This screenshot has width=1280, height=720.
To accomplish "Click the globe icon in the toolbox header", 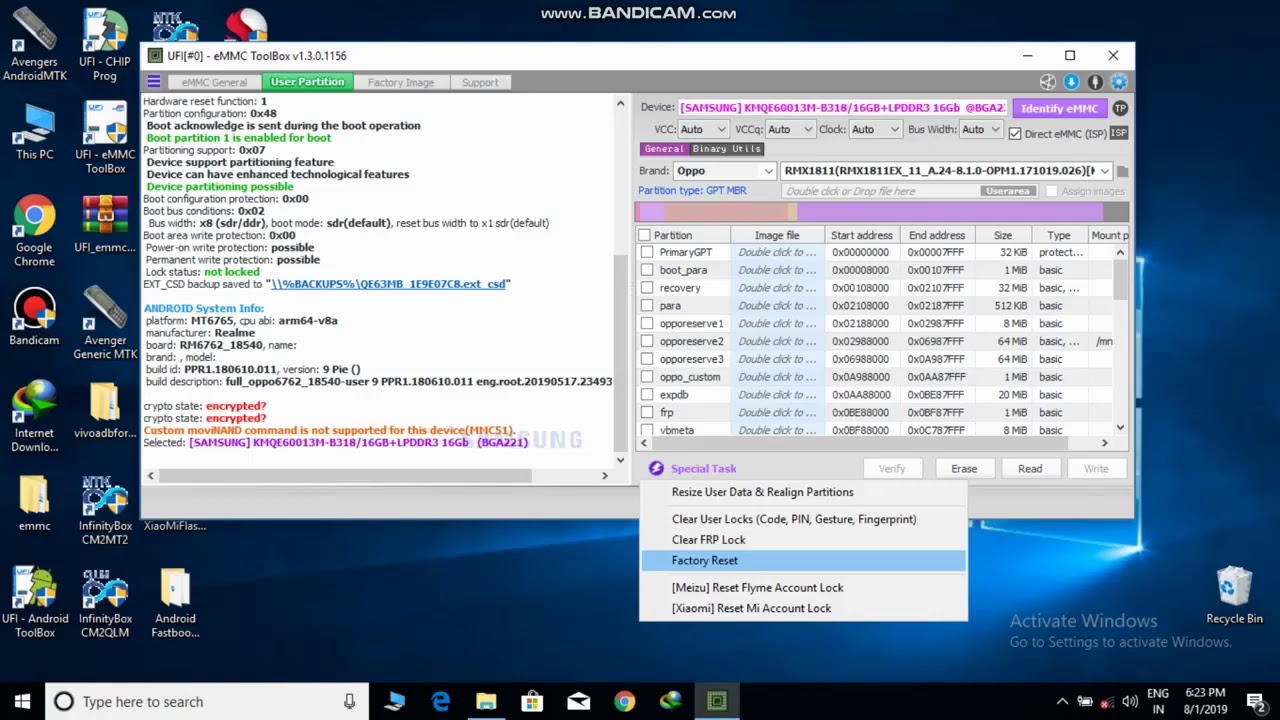I will 1048,82.
